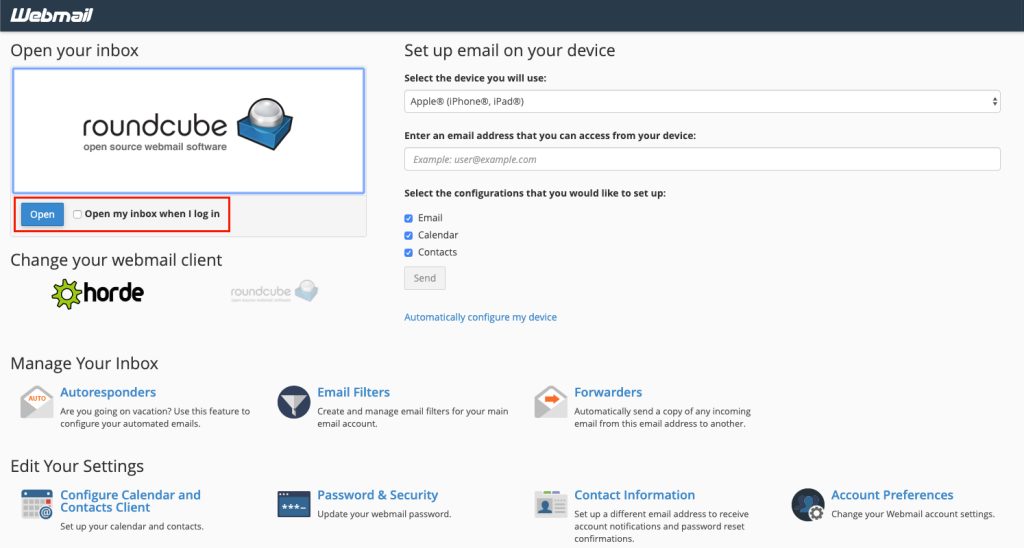The image size is (1024, 548).
Task: Enable Open my inbox when I log in
Action: 77,214
